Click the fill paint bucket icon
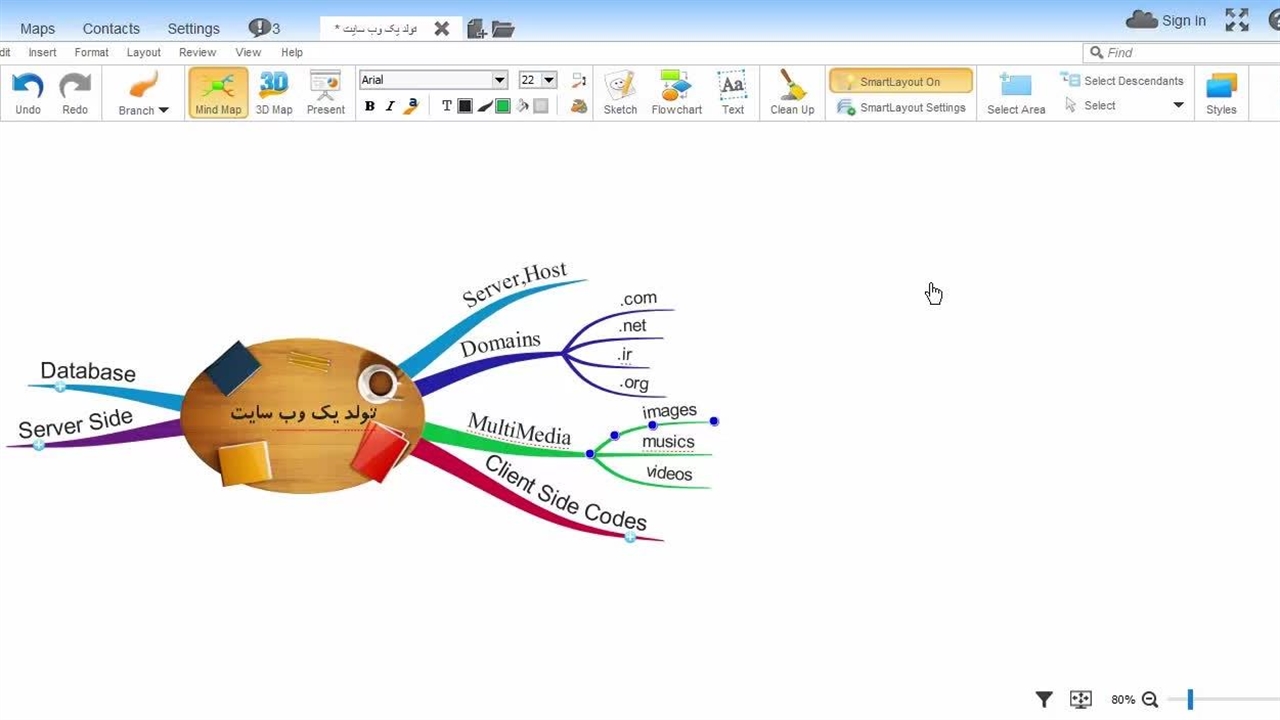The image size is (1280, 720). point(522,106)
